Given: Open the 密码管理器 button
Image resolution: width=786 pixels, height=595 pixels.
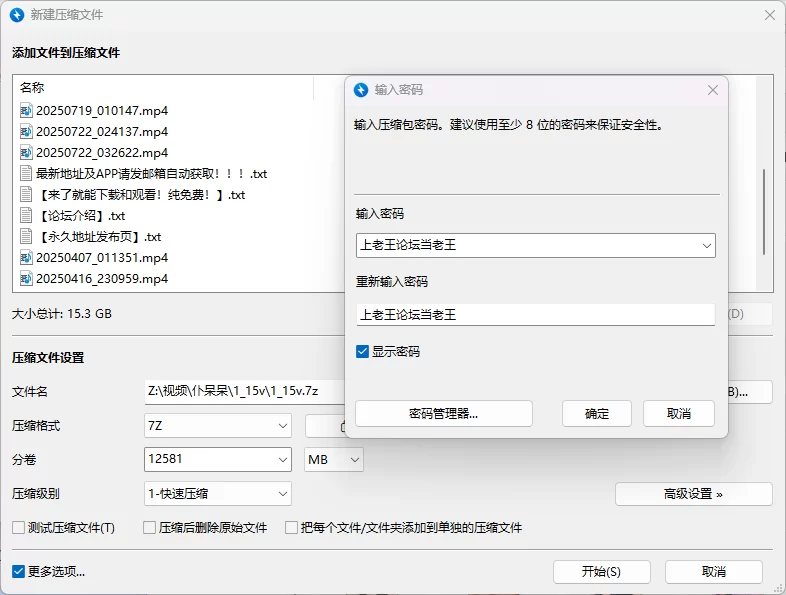Looking at the screenshot, I should point(443,414).
